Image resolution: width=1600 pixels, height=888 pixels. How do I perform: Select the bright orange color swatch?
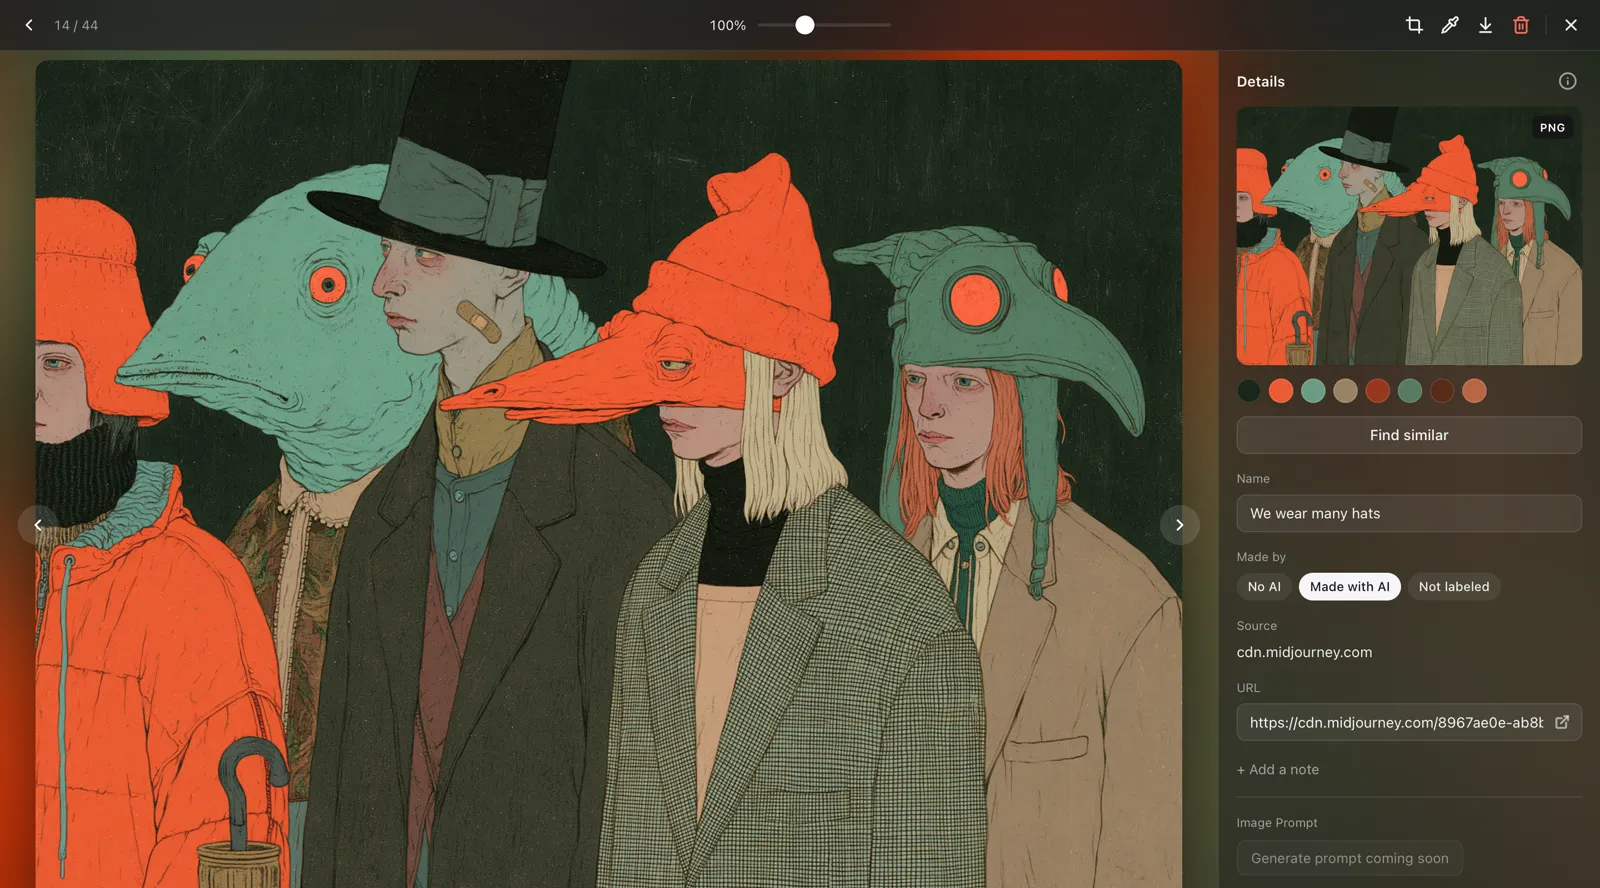tap(1281, 391)
